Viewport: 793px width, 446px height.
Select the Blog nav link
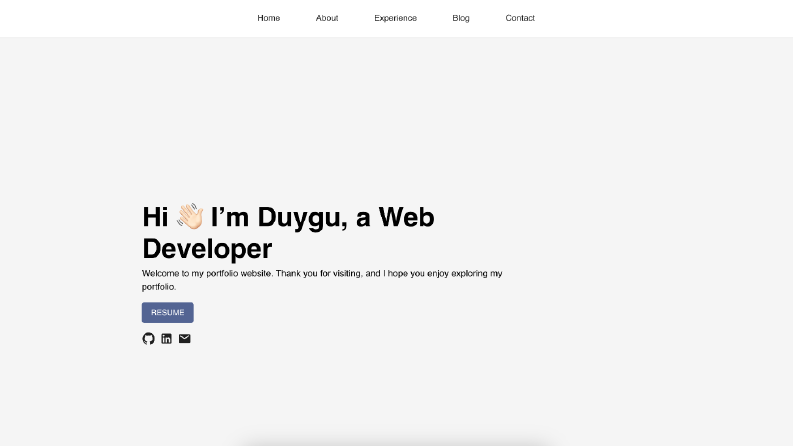pyautogui.click(x=461, y=18)
